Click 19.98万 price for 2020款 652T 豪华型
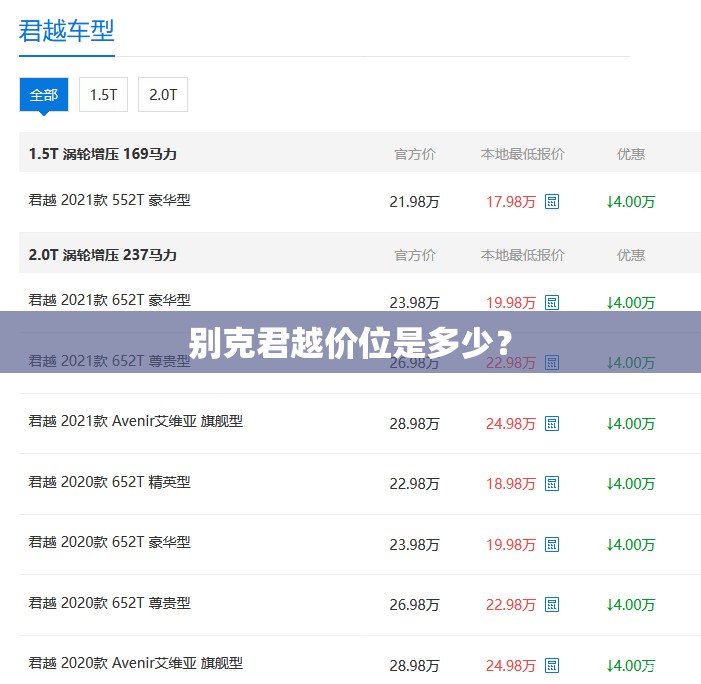701x684 pixels. [511, 545]
